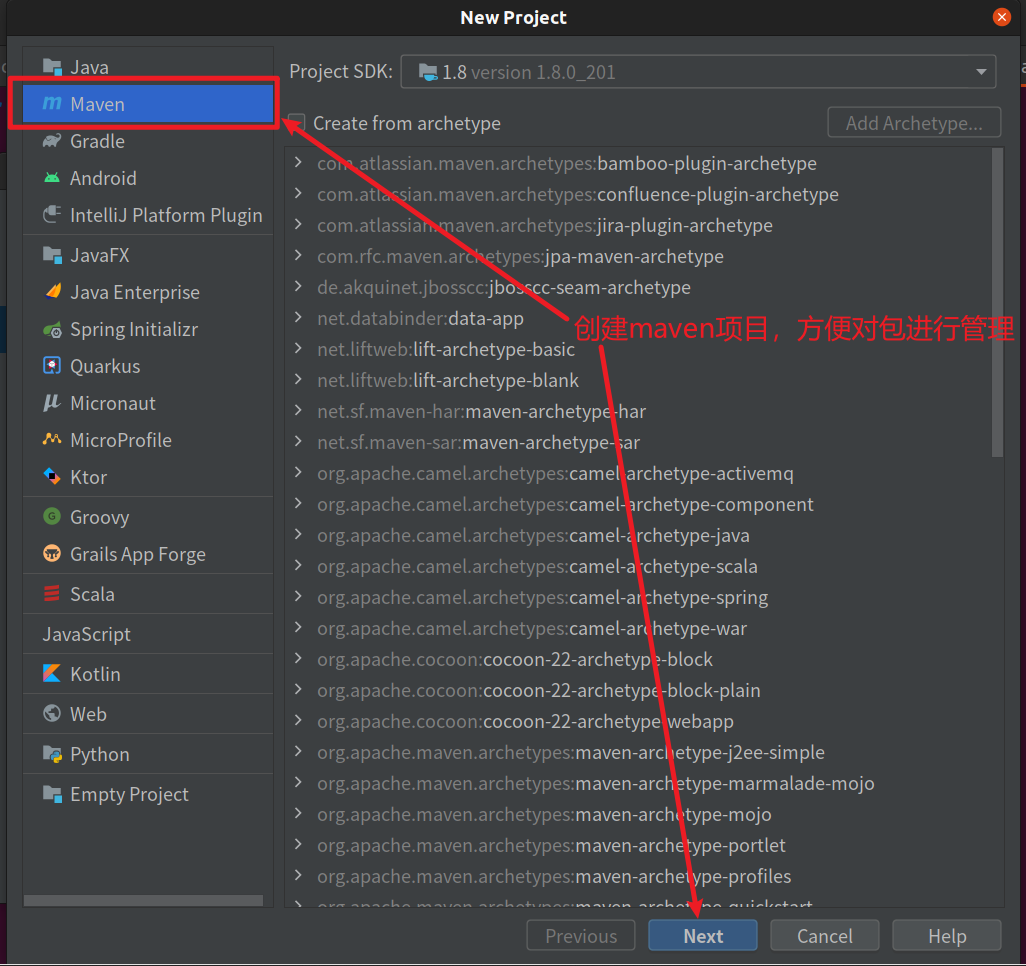The width and height of the screenshot is (1026, 966).
Task: Expand lift-archetype-basic entry
Action: tap(298, 348)
